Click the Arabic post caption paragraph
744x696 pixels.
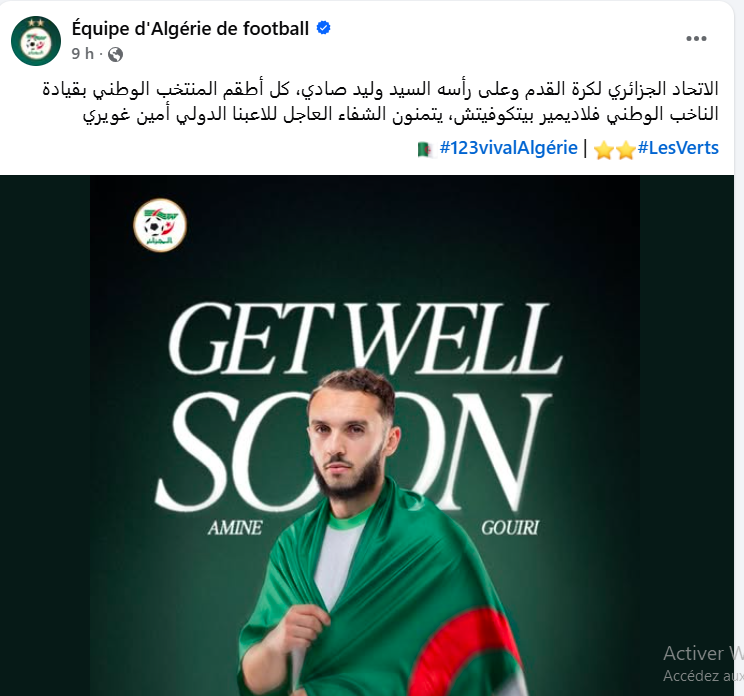[x=380, y=102]
